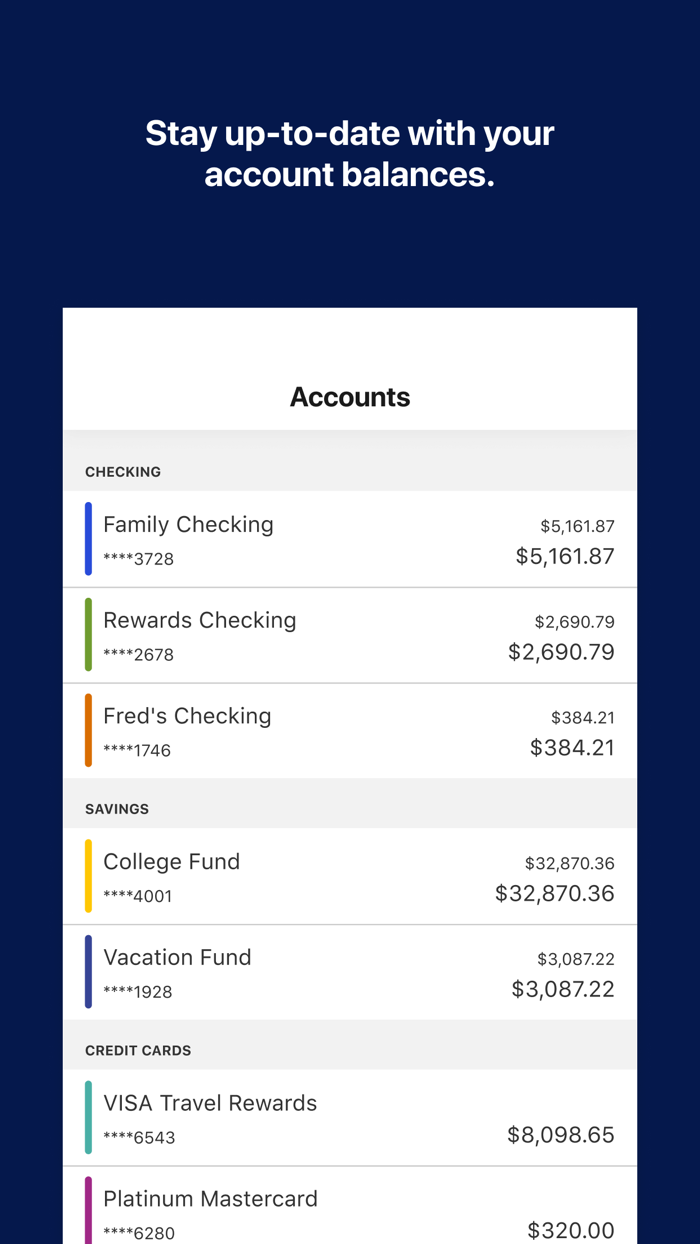Click account number ending 1928
This screenshot has height=1244, width=700.
click(138, 992)
